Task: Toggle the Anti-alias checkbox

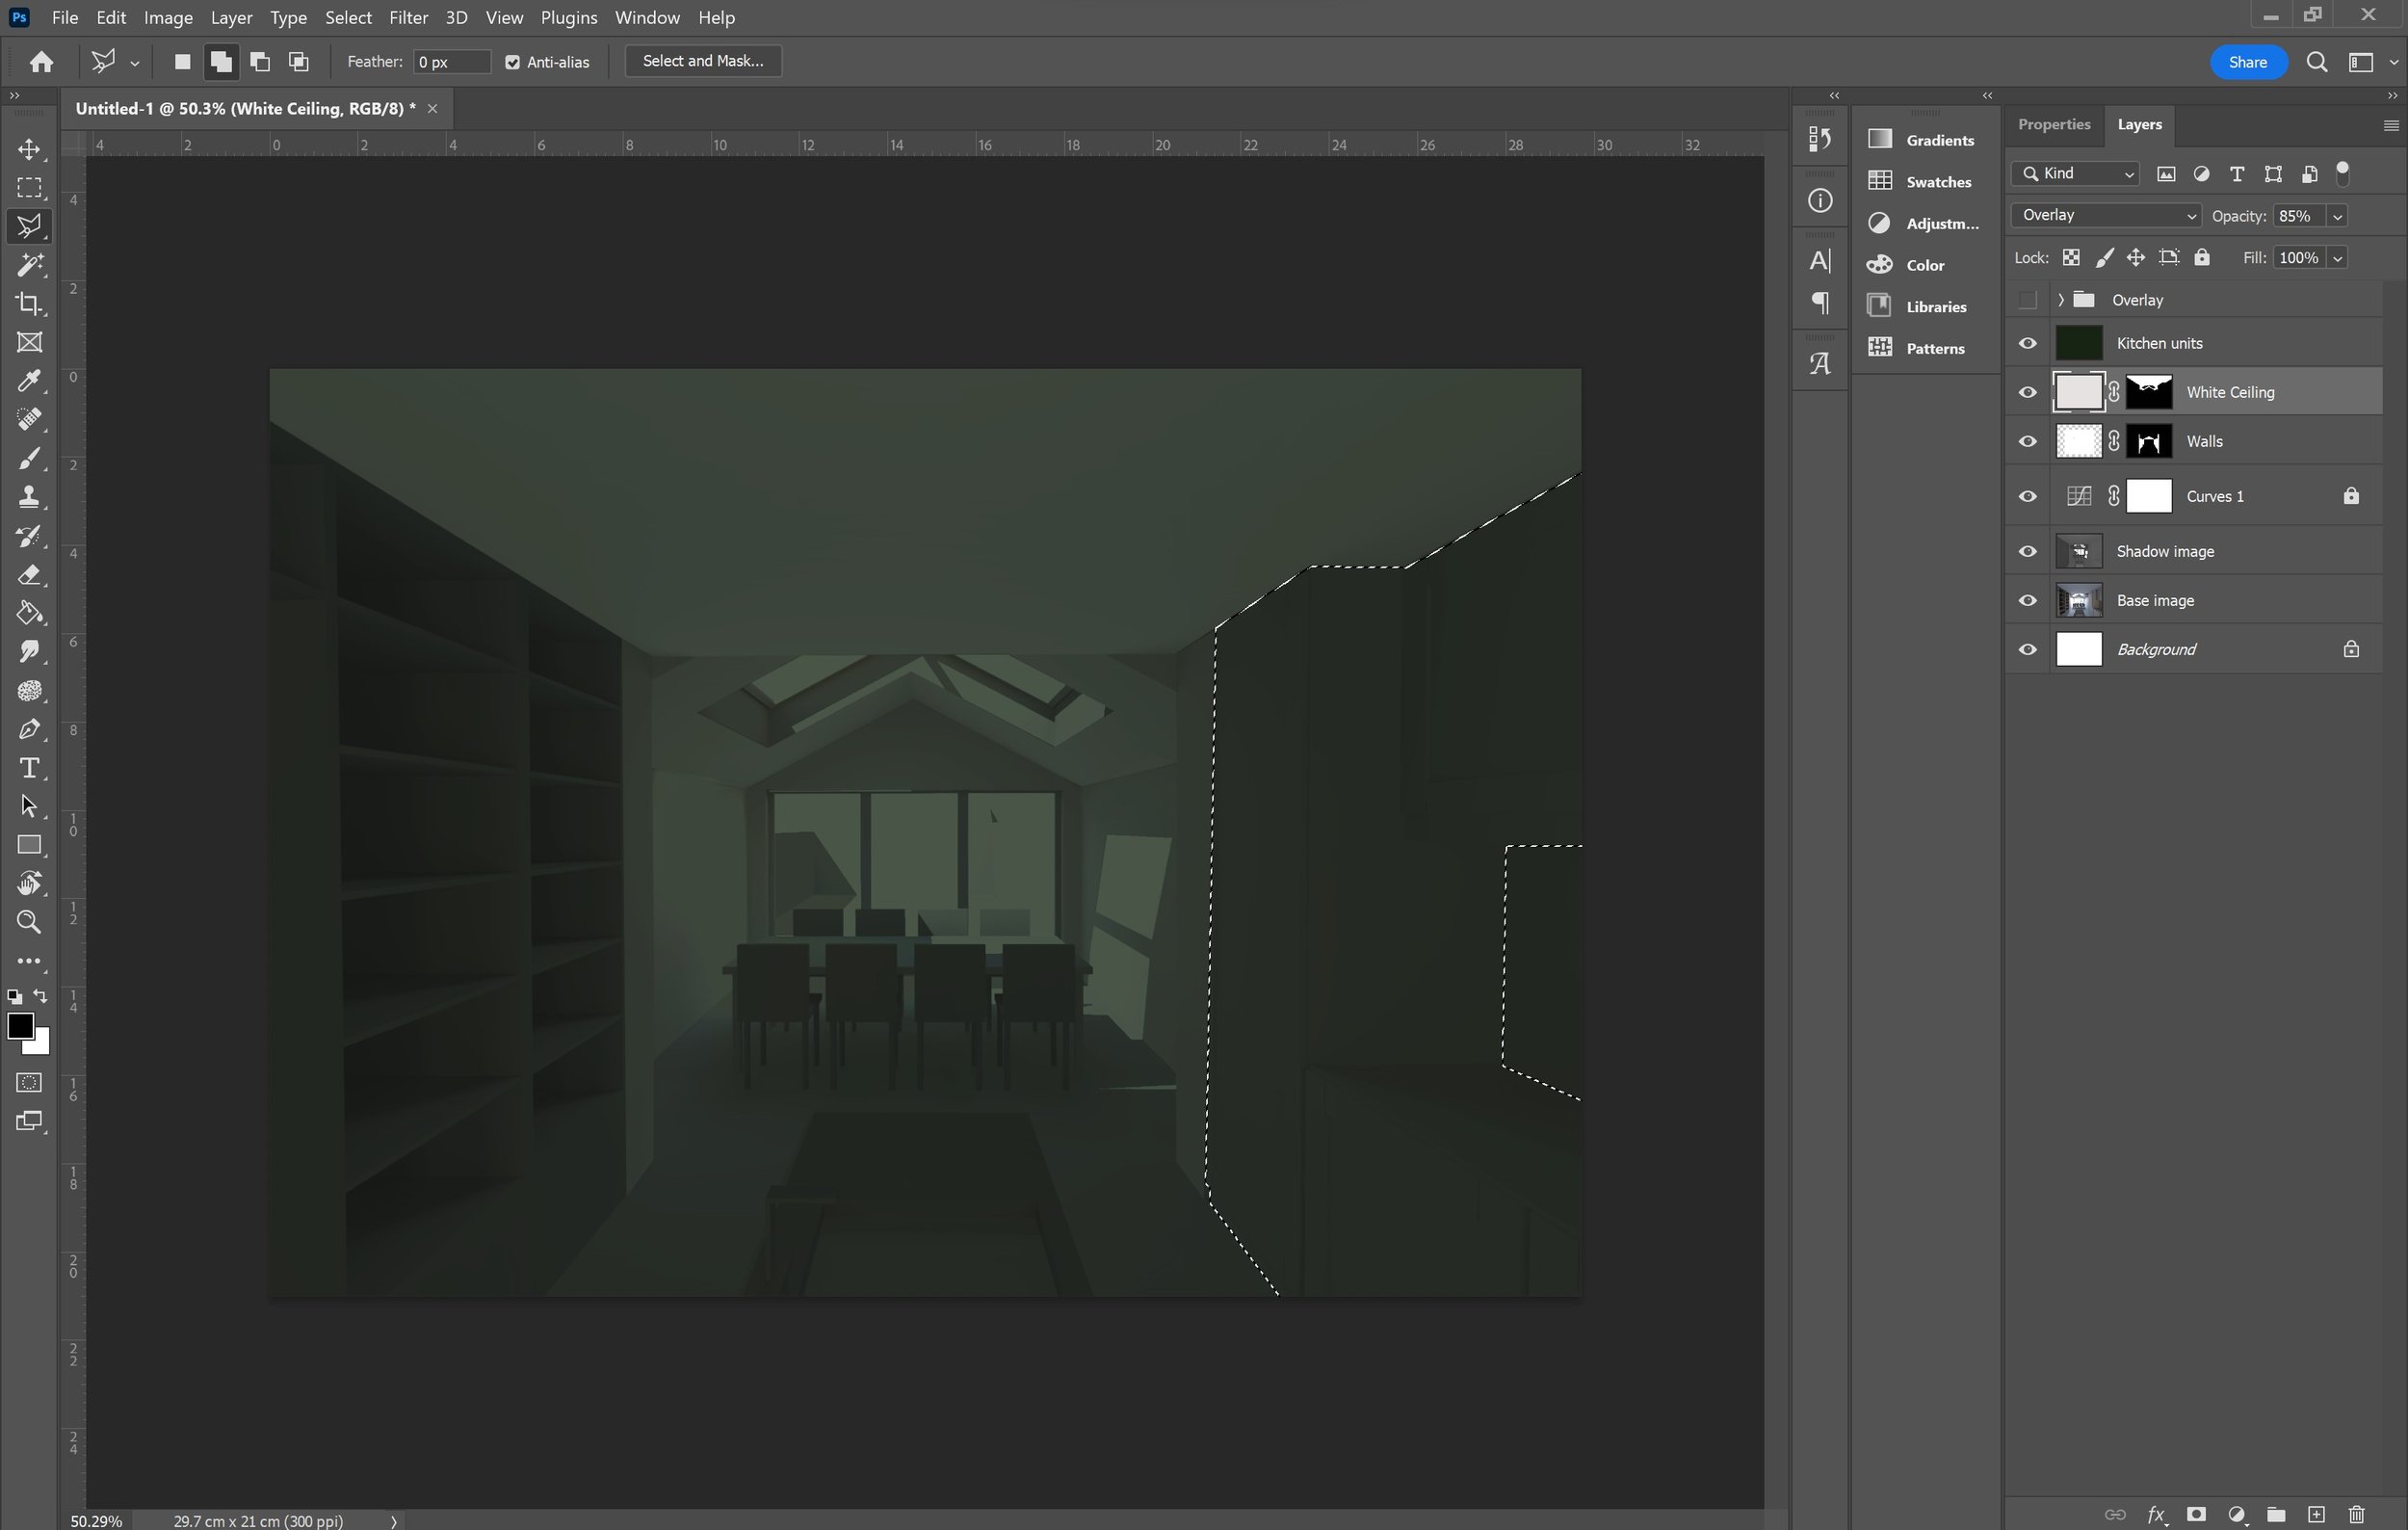Action: (x=513, y=62)
